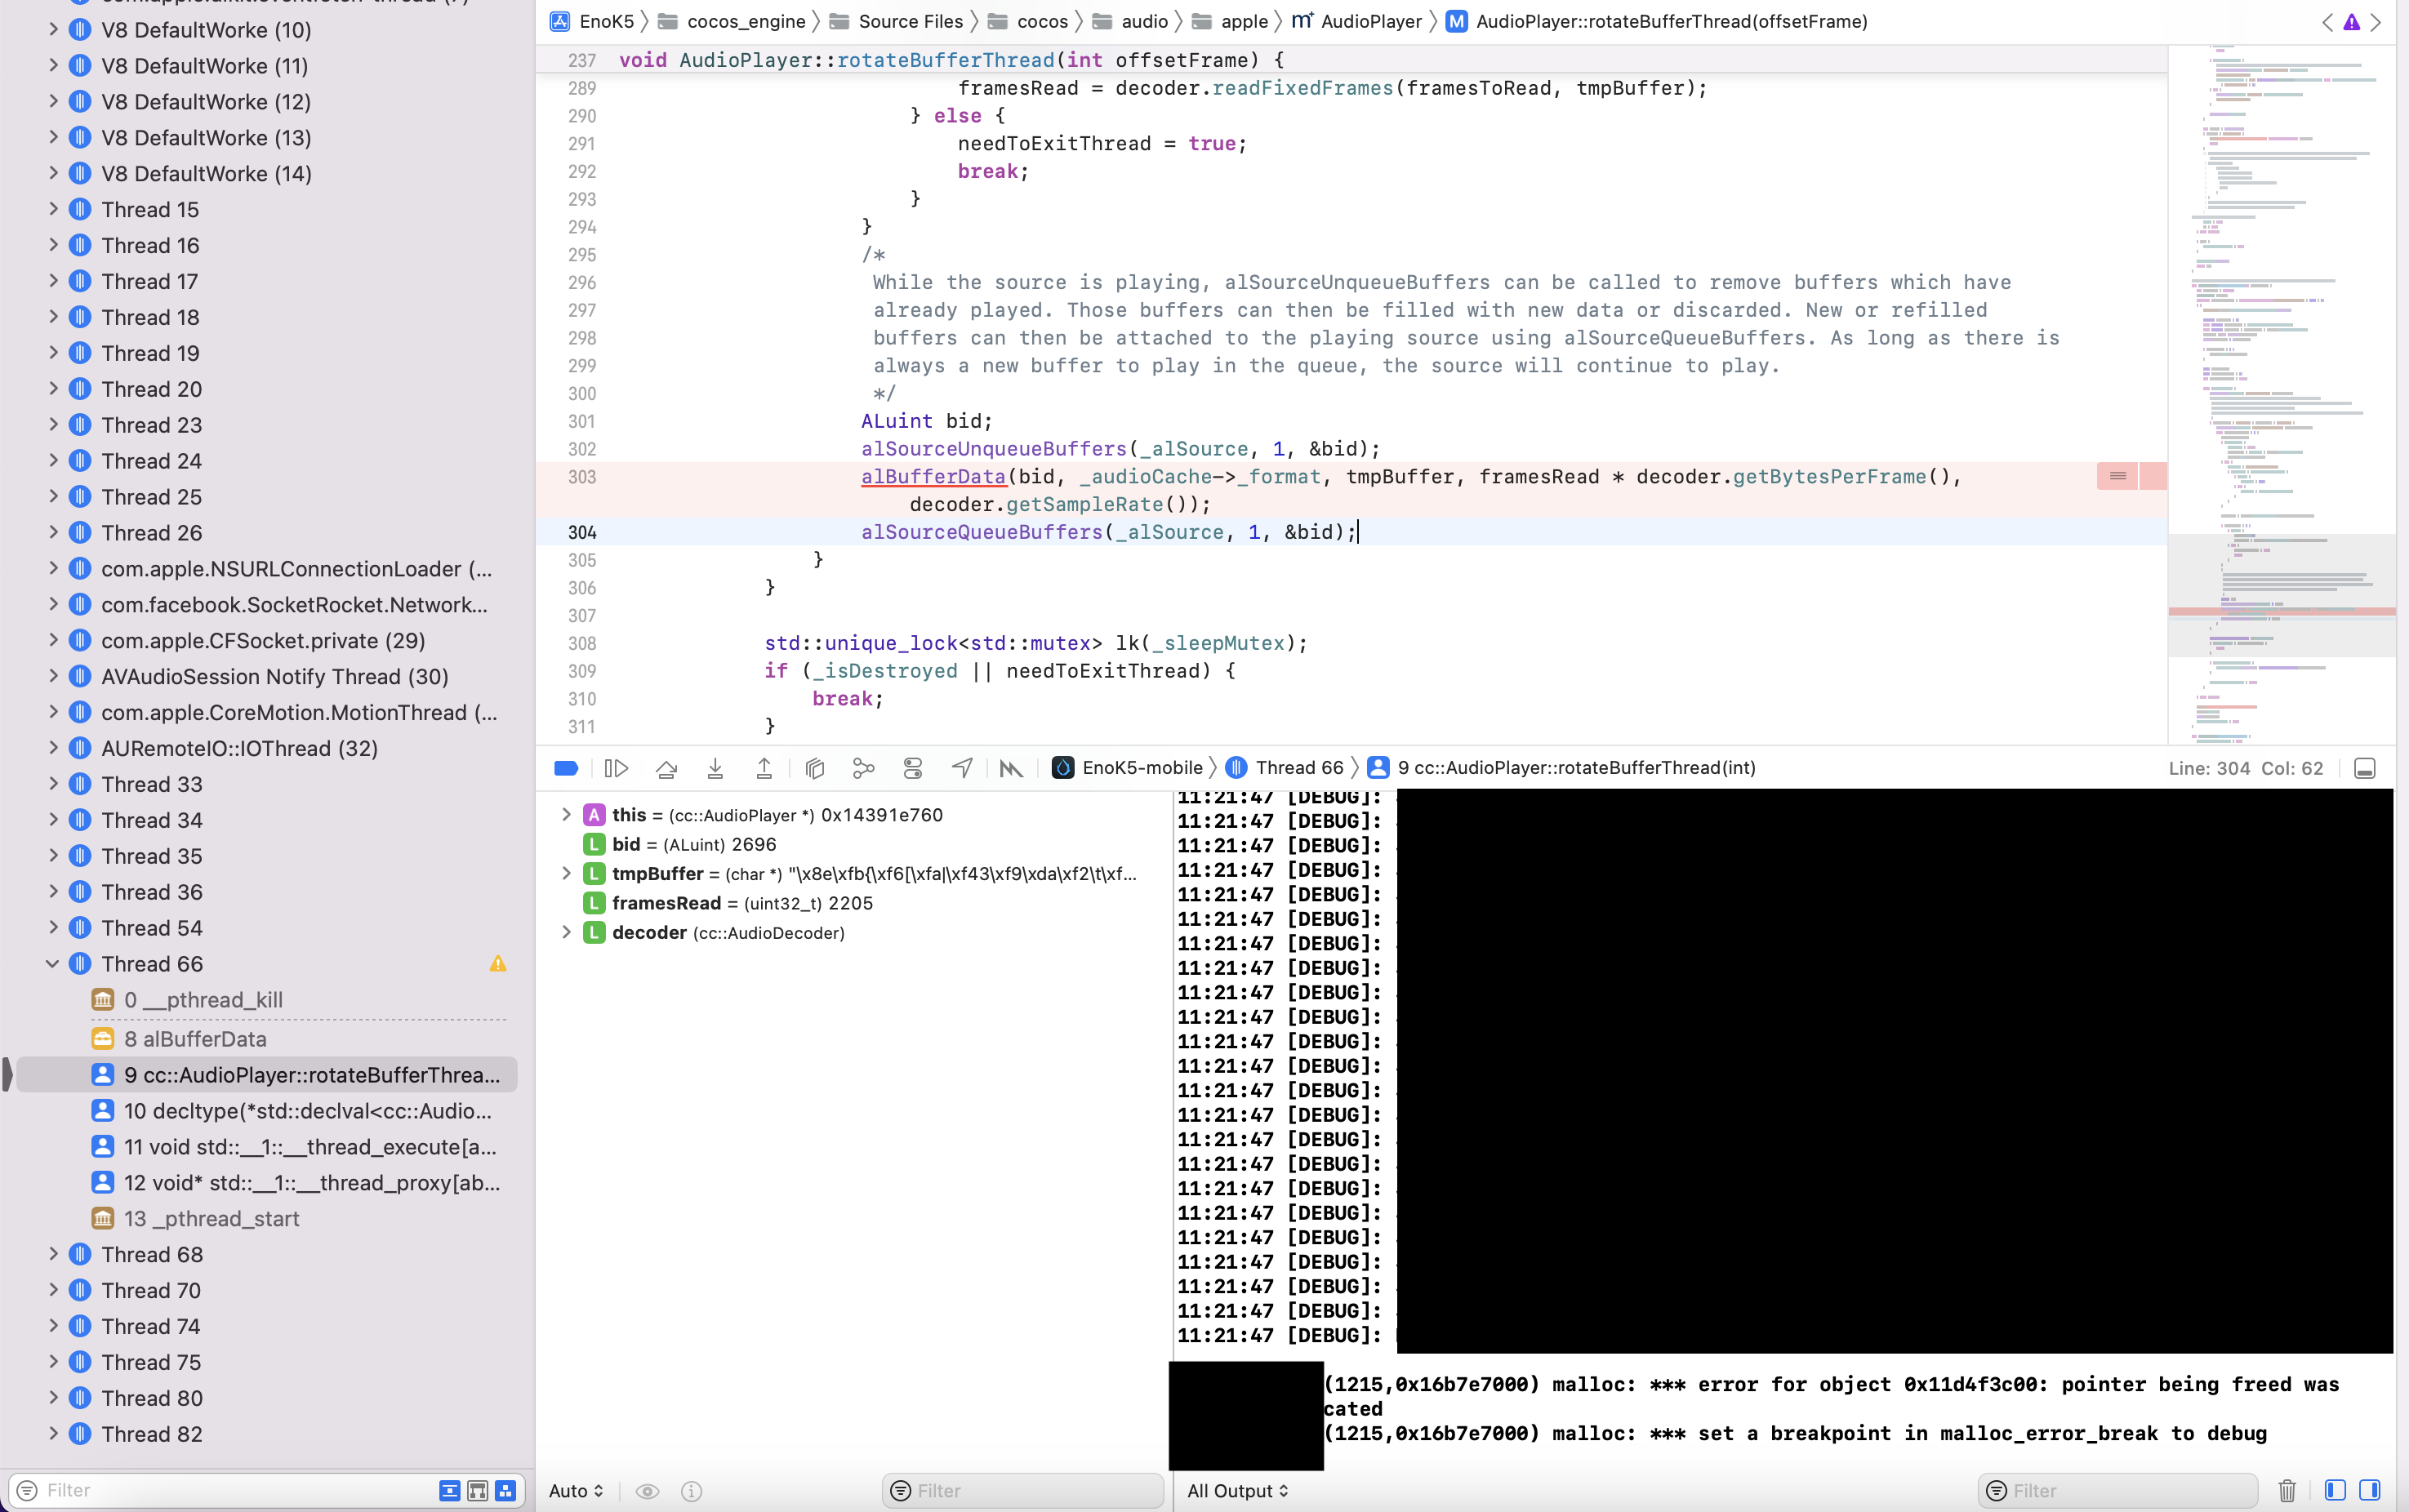Click the Step Into debugger icon
The height and width of the screenshot is (1512, 2409).
click(x=714, y=768)
